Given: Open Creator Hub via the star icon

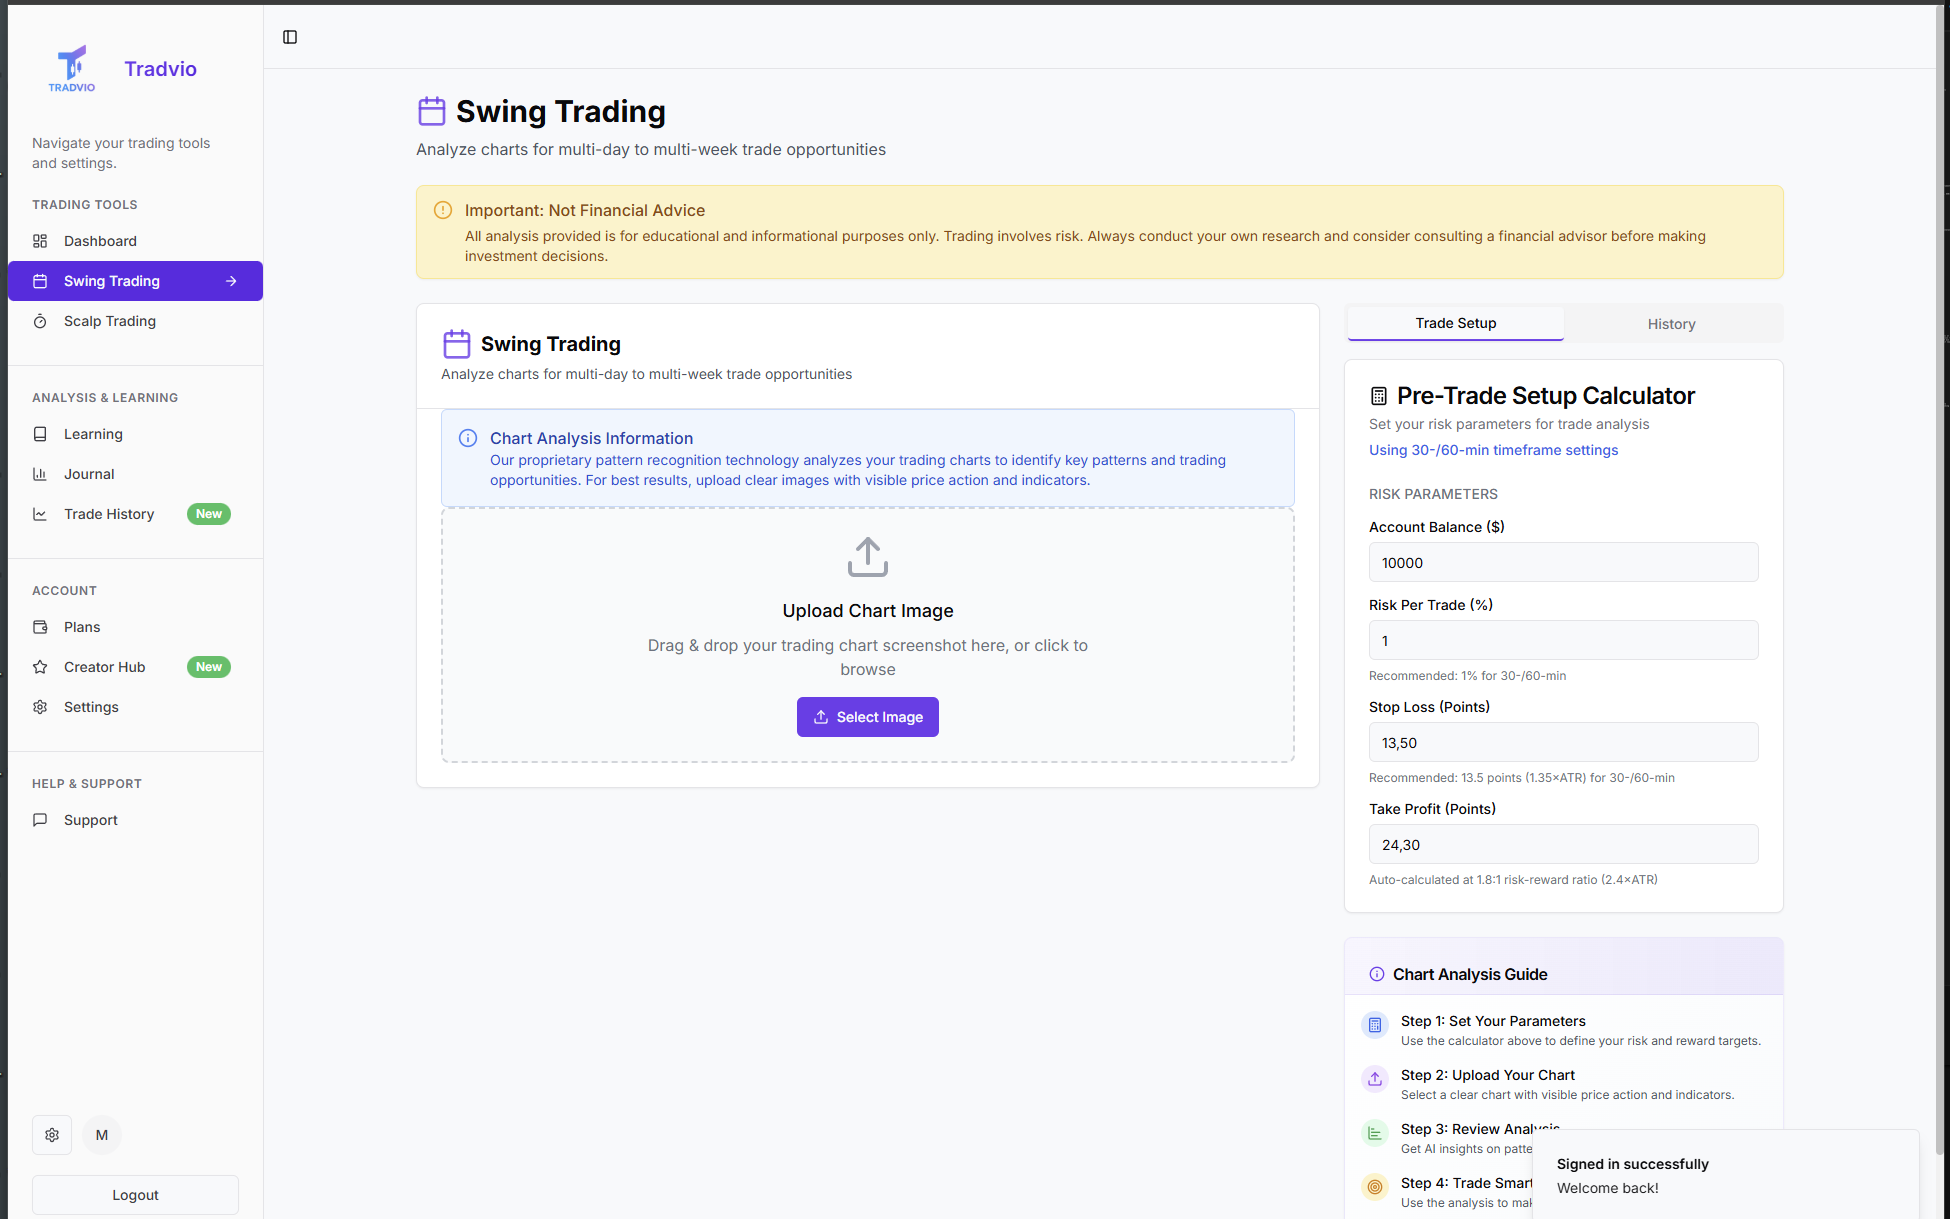Looking at the screenshot, I should tap(40, 667).
